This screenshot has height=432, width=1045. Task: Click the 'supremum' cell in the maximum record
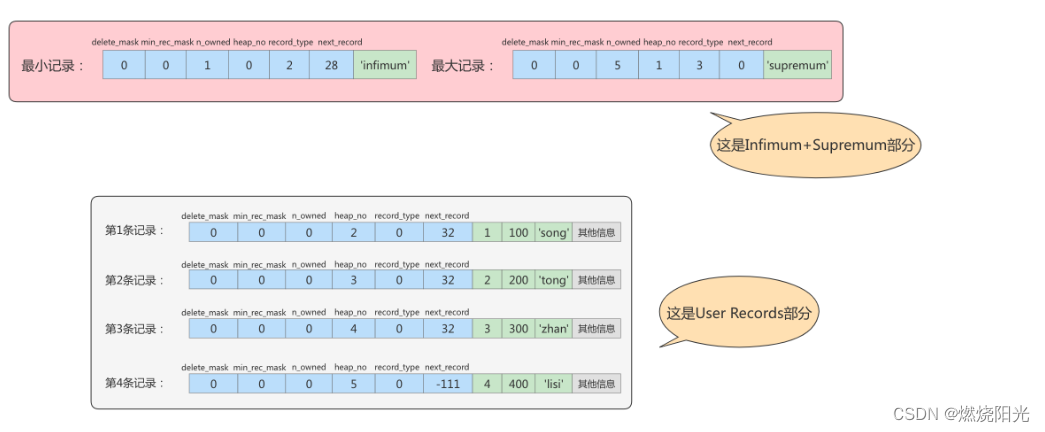point(797,65)
